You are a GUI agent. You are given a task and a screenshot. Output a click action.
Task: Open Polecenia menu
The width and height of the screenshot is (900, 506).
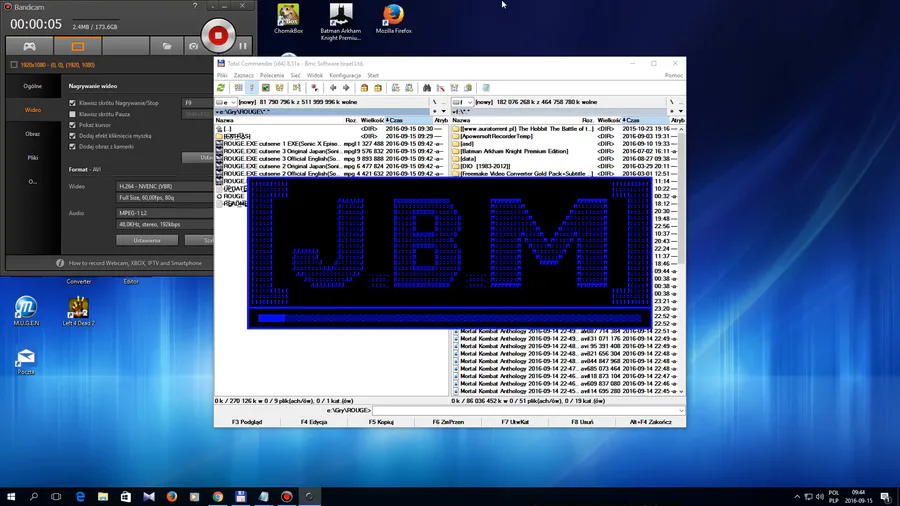tap(271, 75)
